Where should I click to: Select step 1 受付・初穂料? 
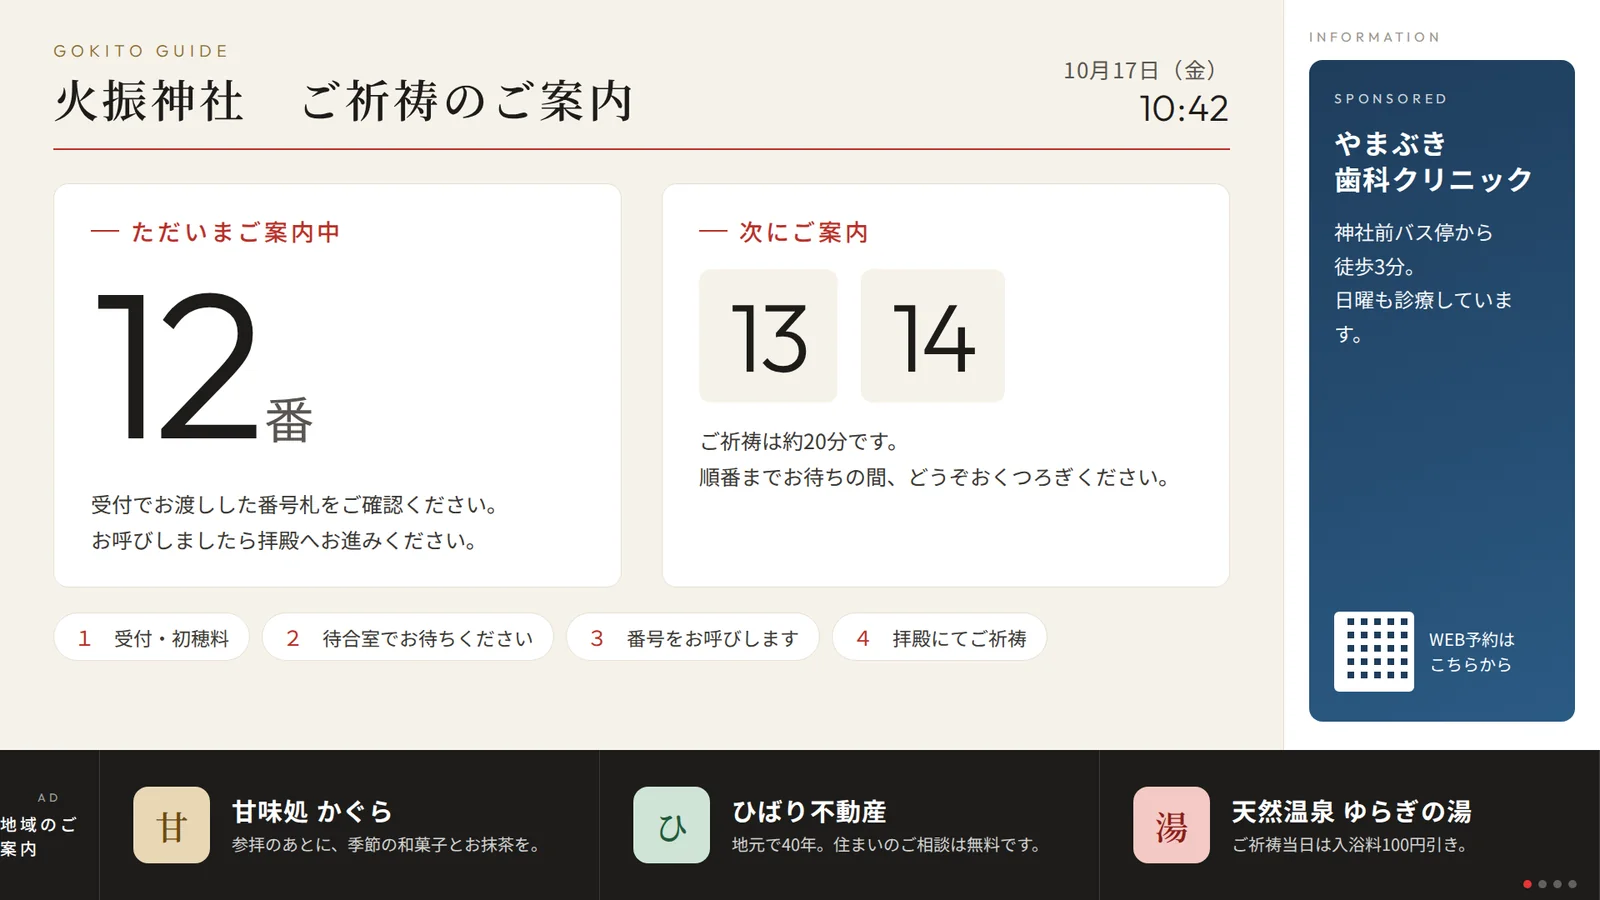[x=151, y=638]
